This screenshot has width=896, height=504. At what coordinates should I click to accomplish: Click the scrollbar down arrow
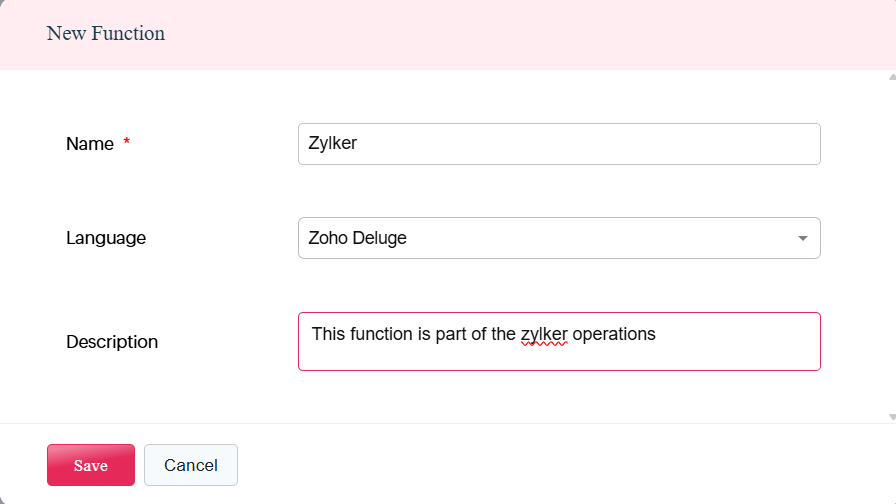pyautogui.click(x=891, y=416)
